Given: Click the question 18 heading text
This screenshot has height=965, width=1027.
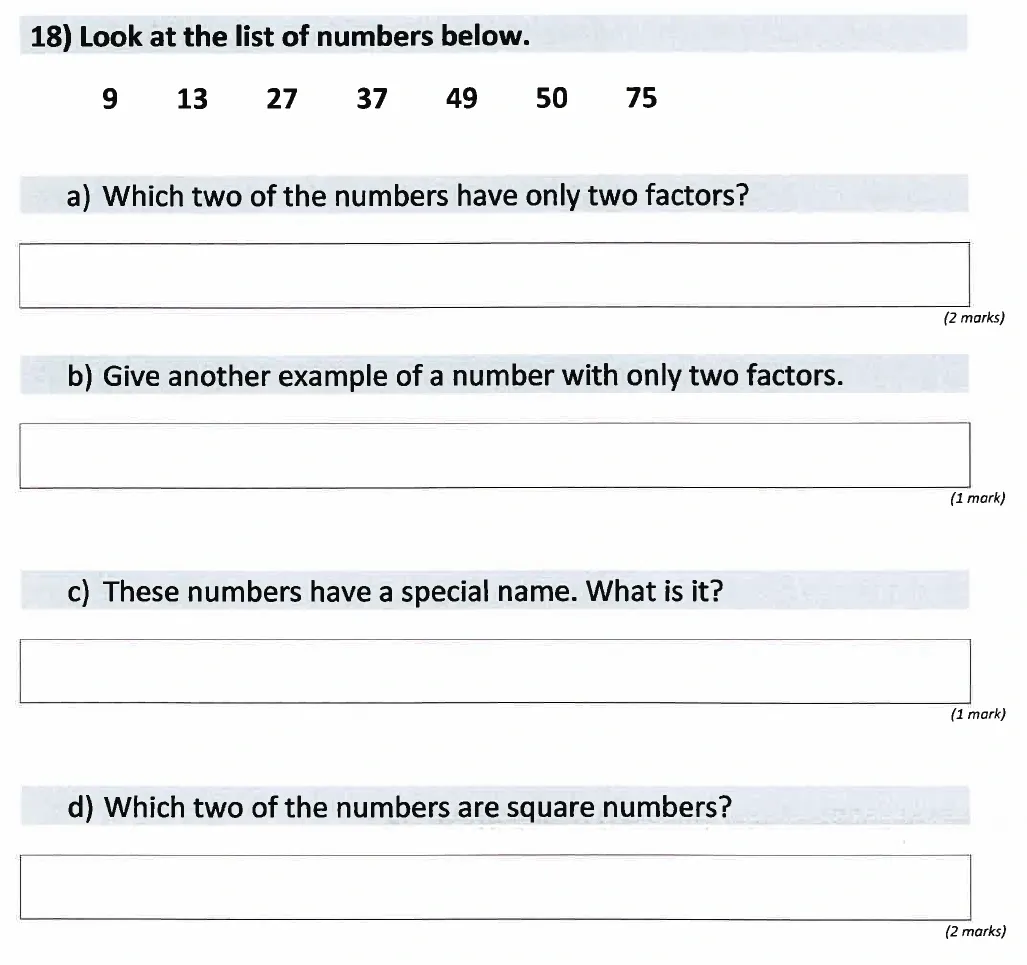Looking at the screenshot, I should pyautogui.click(x=280, y=38).
